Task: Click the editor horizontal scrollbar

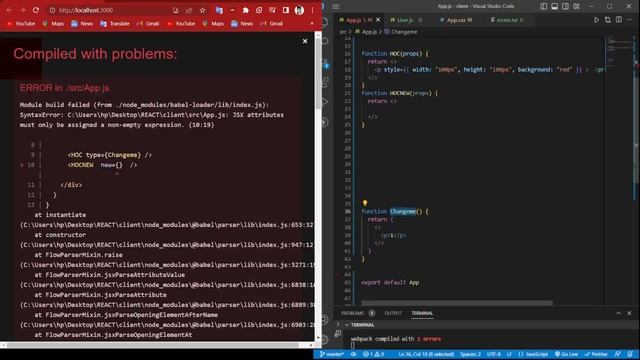Action: 457,303
